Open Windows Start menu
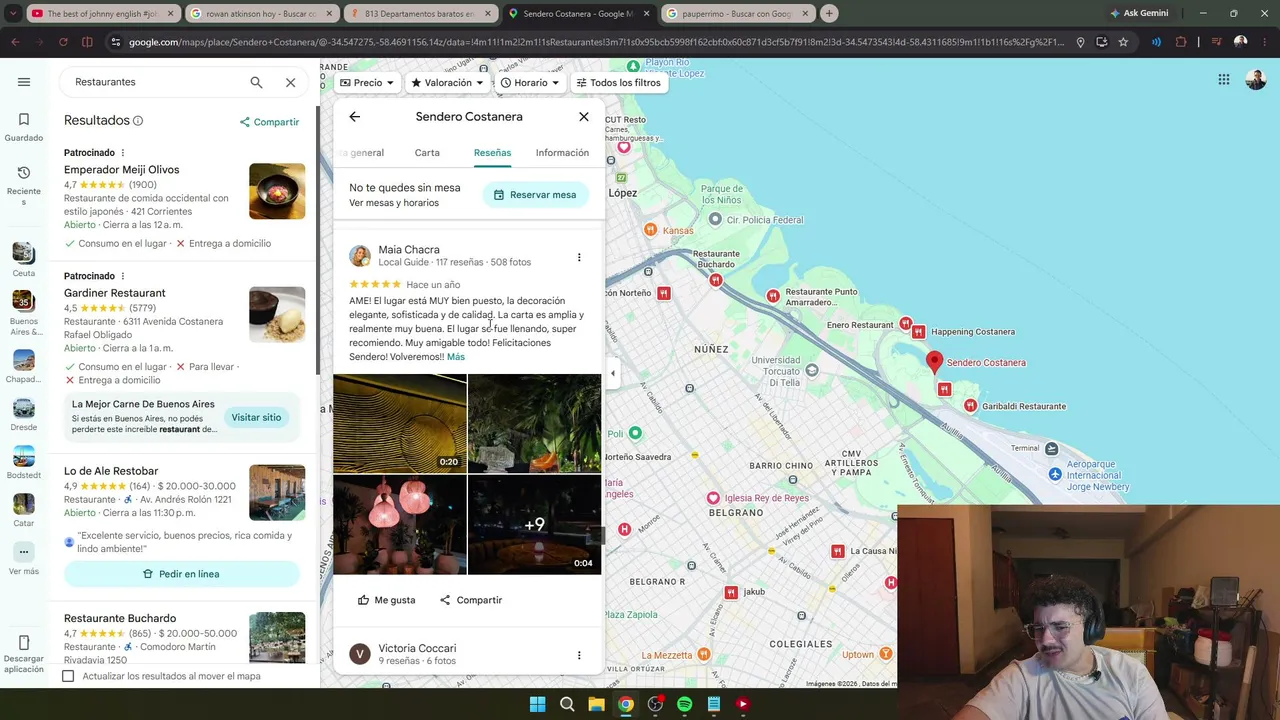Viewport: 1280px width, 720px height. [x=537, y=704]
